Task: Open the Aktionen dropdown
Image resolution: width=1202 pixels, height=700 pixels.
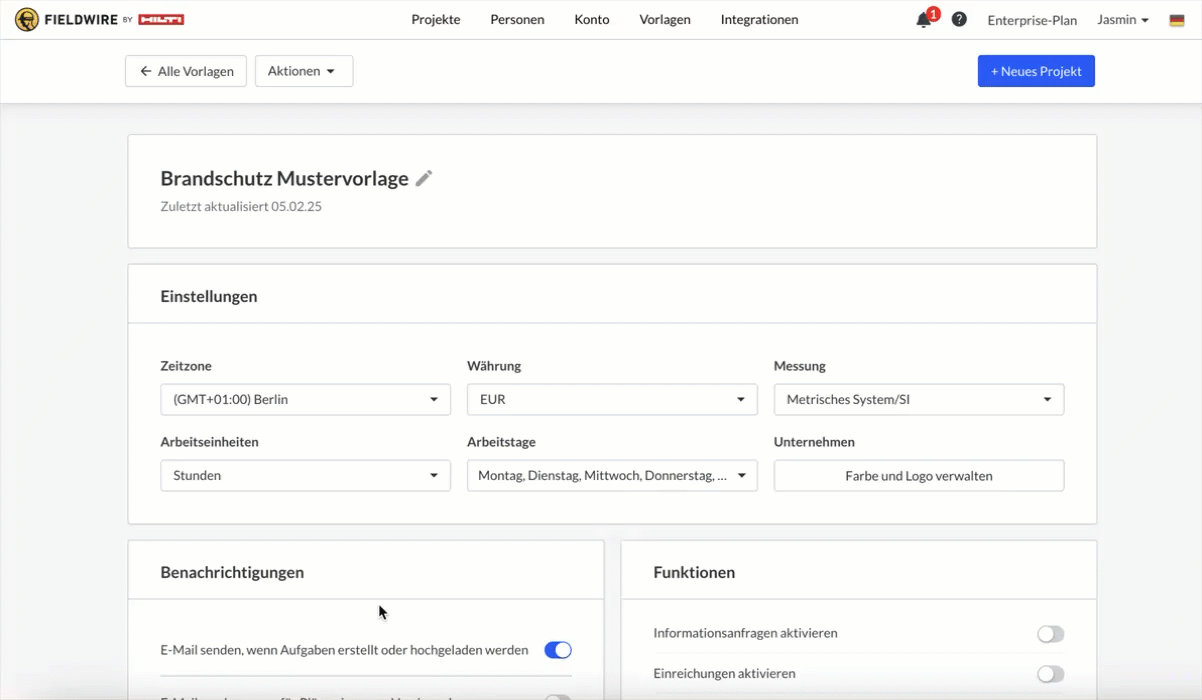Action: click(304, 71)
